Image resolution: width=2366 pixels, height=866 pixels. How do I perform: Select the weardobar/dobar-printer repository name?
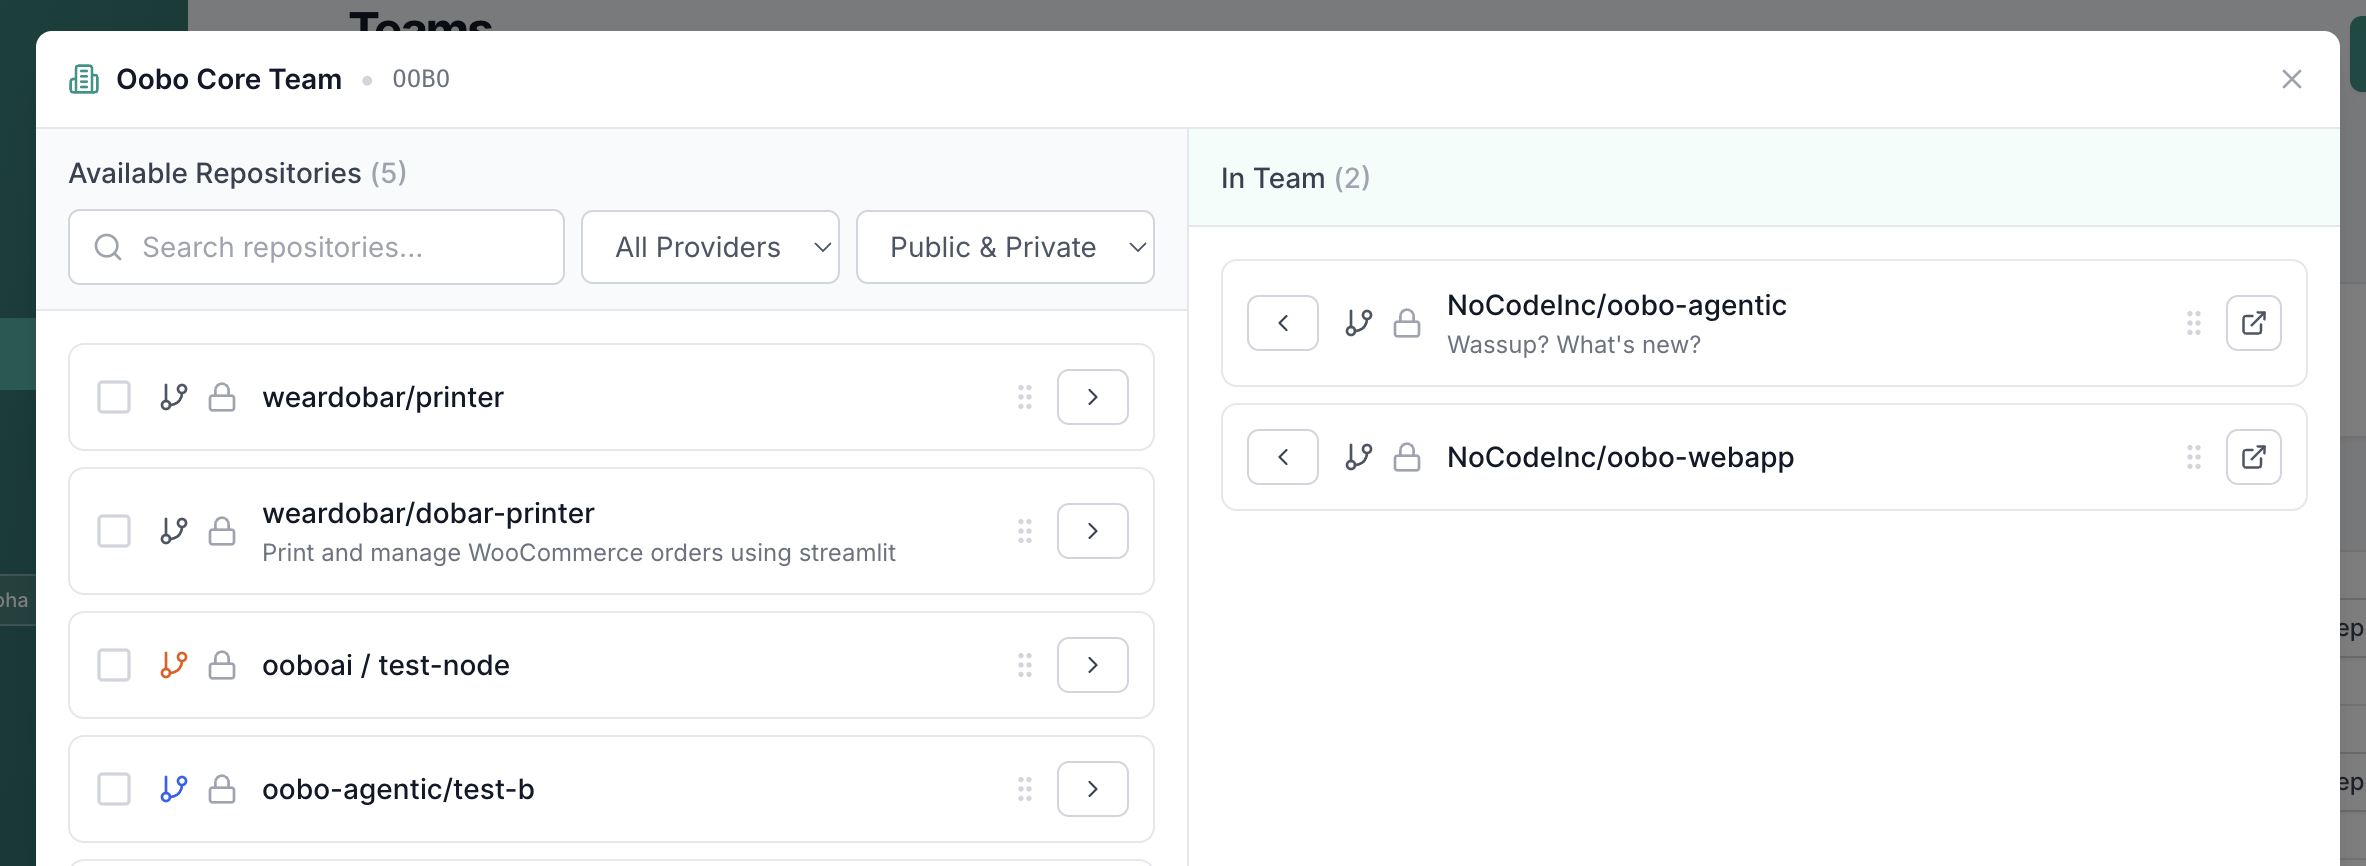point(428,513)
